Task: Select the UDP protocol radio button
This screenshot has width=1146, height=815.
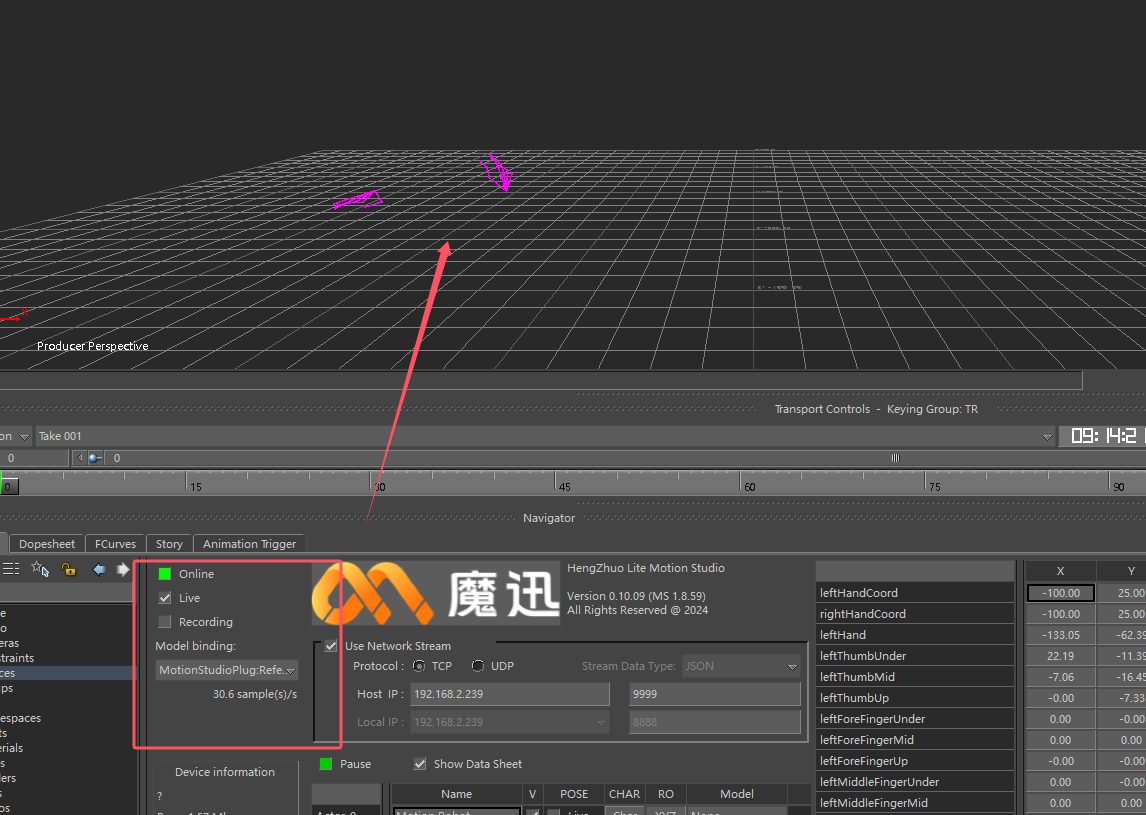Action: point(478,666)
